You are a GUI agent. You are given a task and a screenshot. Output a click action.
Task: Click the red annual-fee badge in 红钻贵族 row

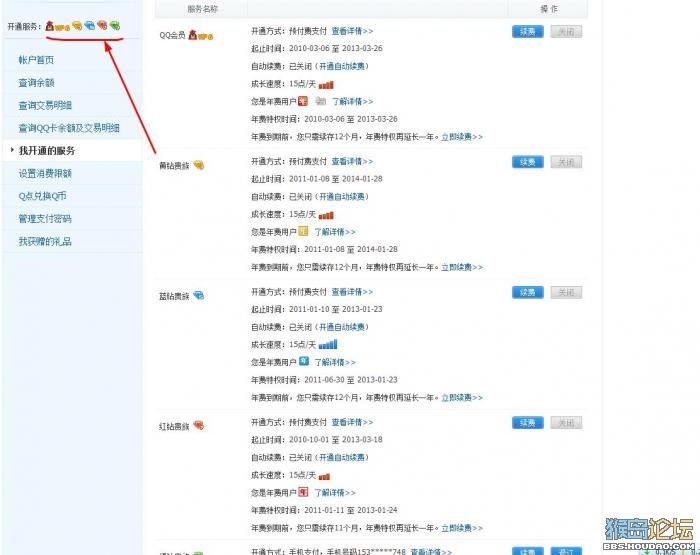[303, 492]
